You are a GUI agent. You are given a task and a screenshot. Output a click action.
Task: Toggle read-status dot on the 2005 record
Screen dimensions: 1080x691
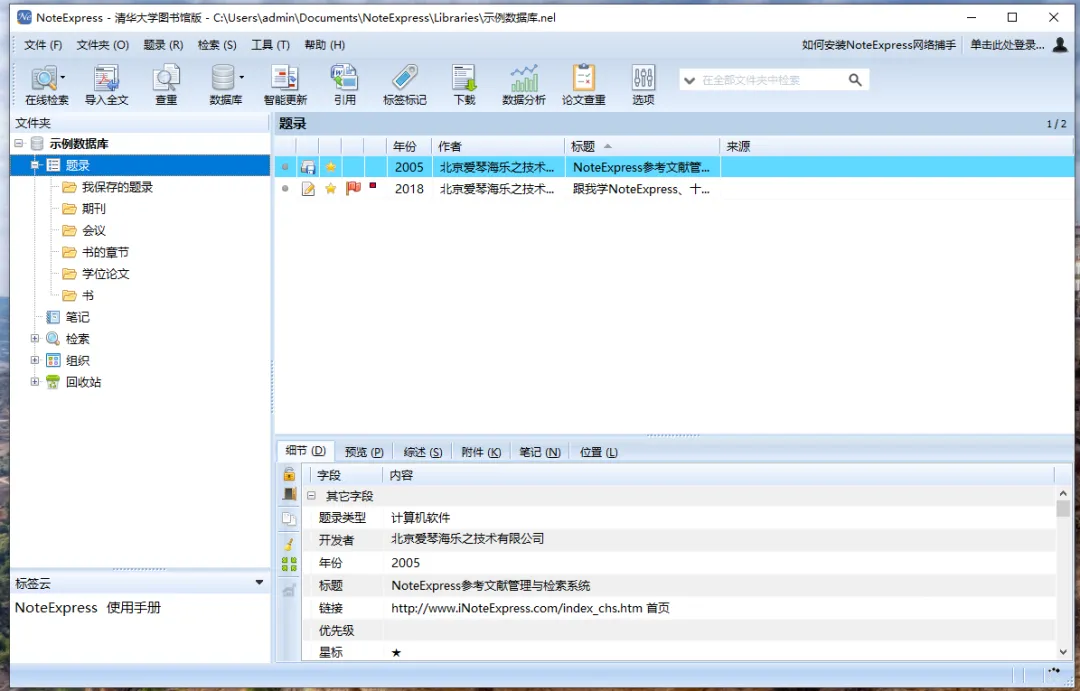285,167
